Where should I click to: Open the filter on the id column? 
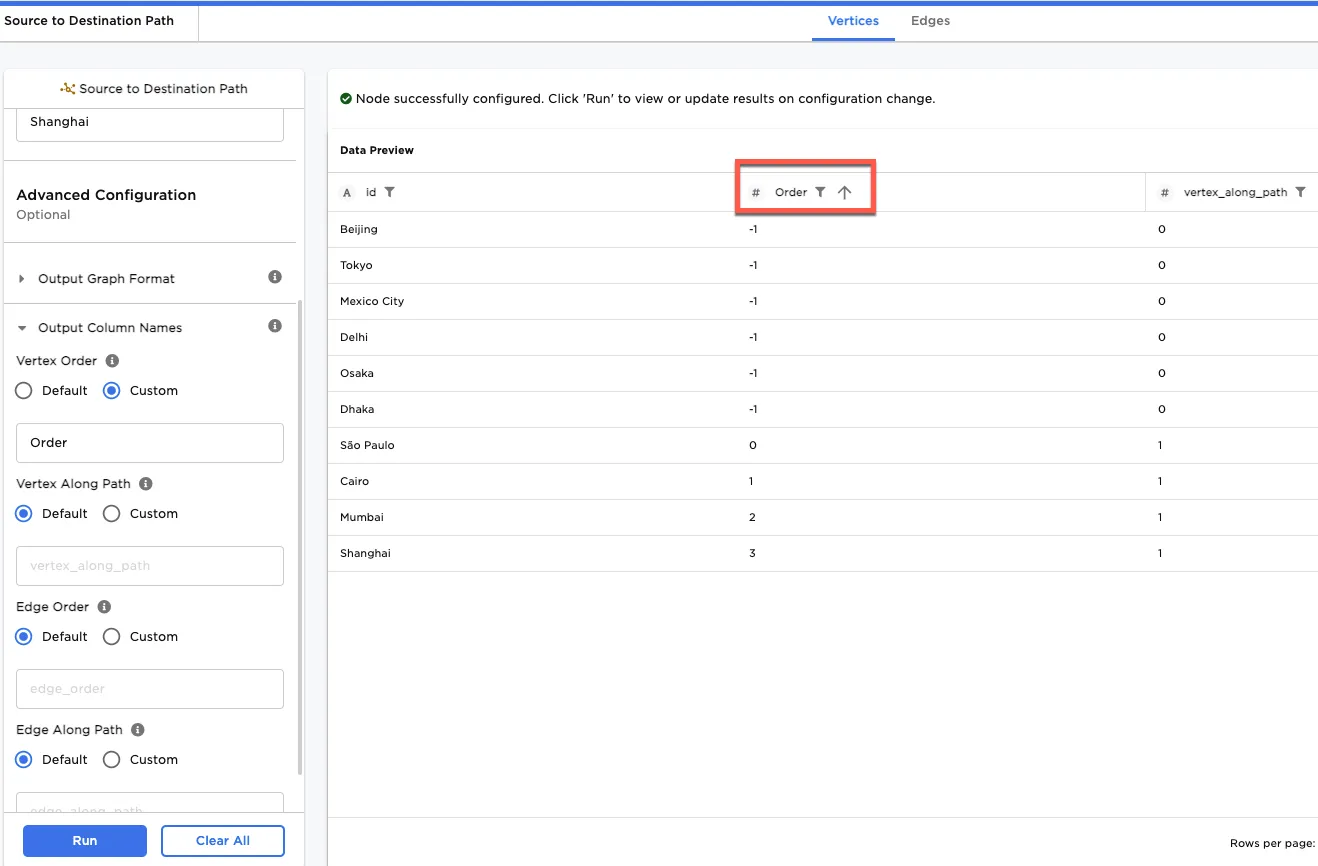[x=389, y=191]
